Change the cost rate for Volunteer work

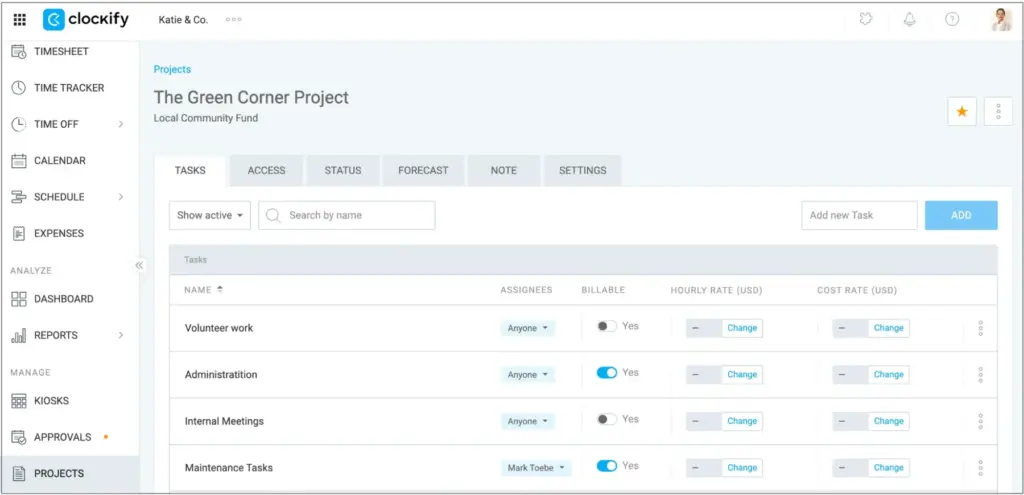[888, 328]
